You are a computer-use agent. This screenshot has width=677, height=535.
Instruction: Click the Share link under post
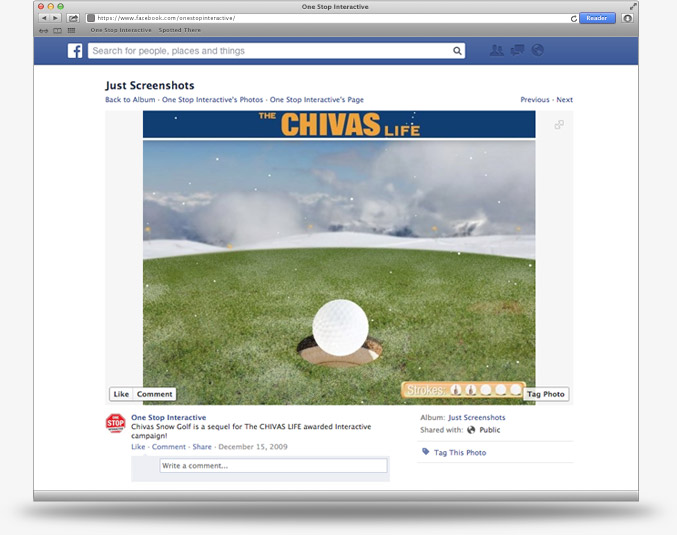click(202, 447)
